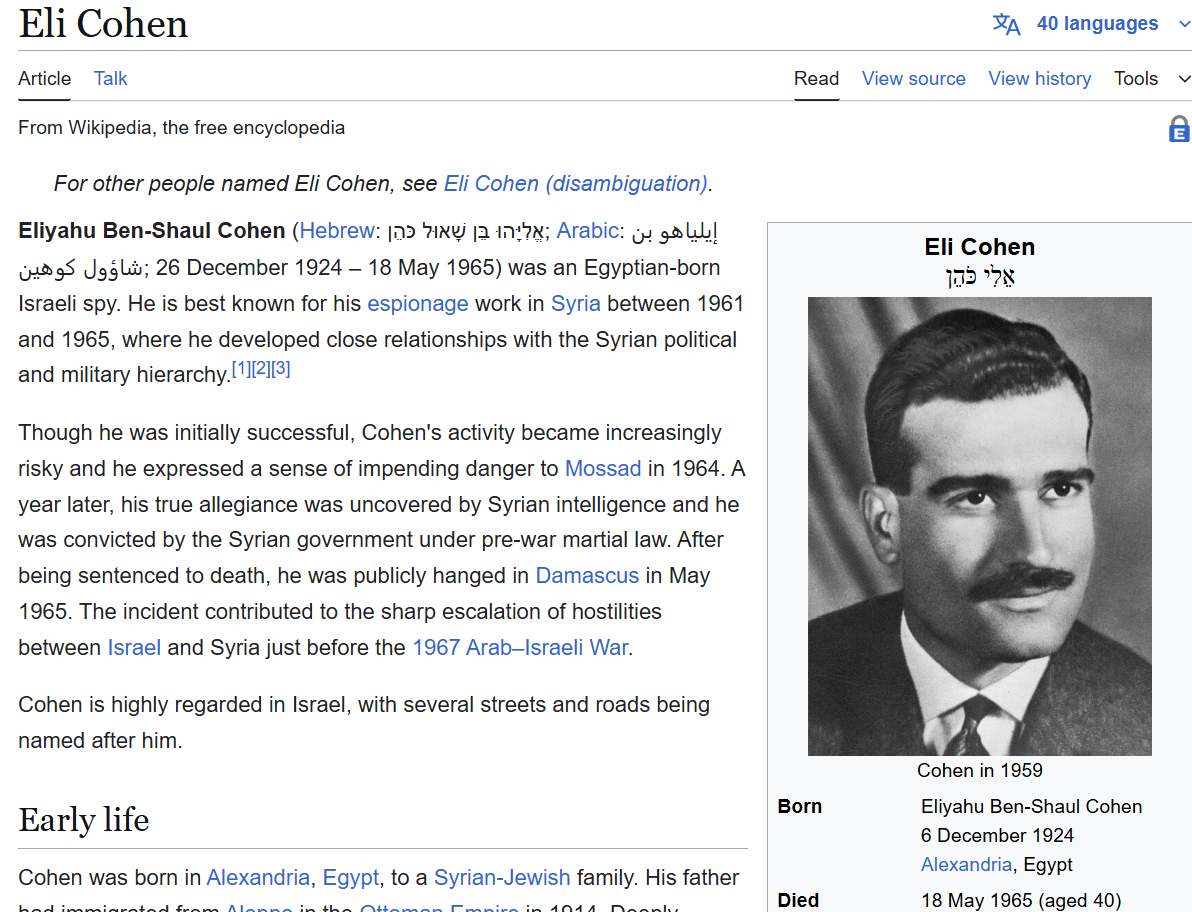The image size is (1192, 912).
Task: Click the 'Cohen in 1959' caption
Action: click(979, 770)
